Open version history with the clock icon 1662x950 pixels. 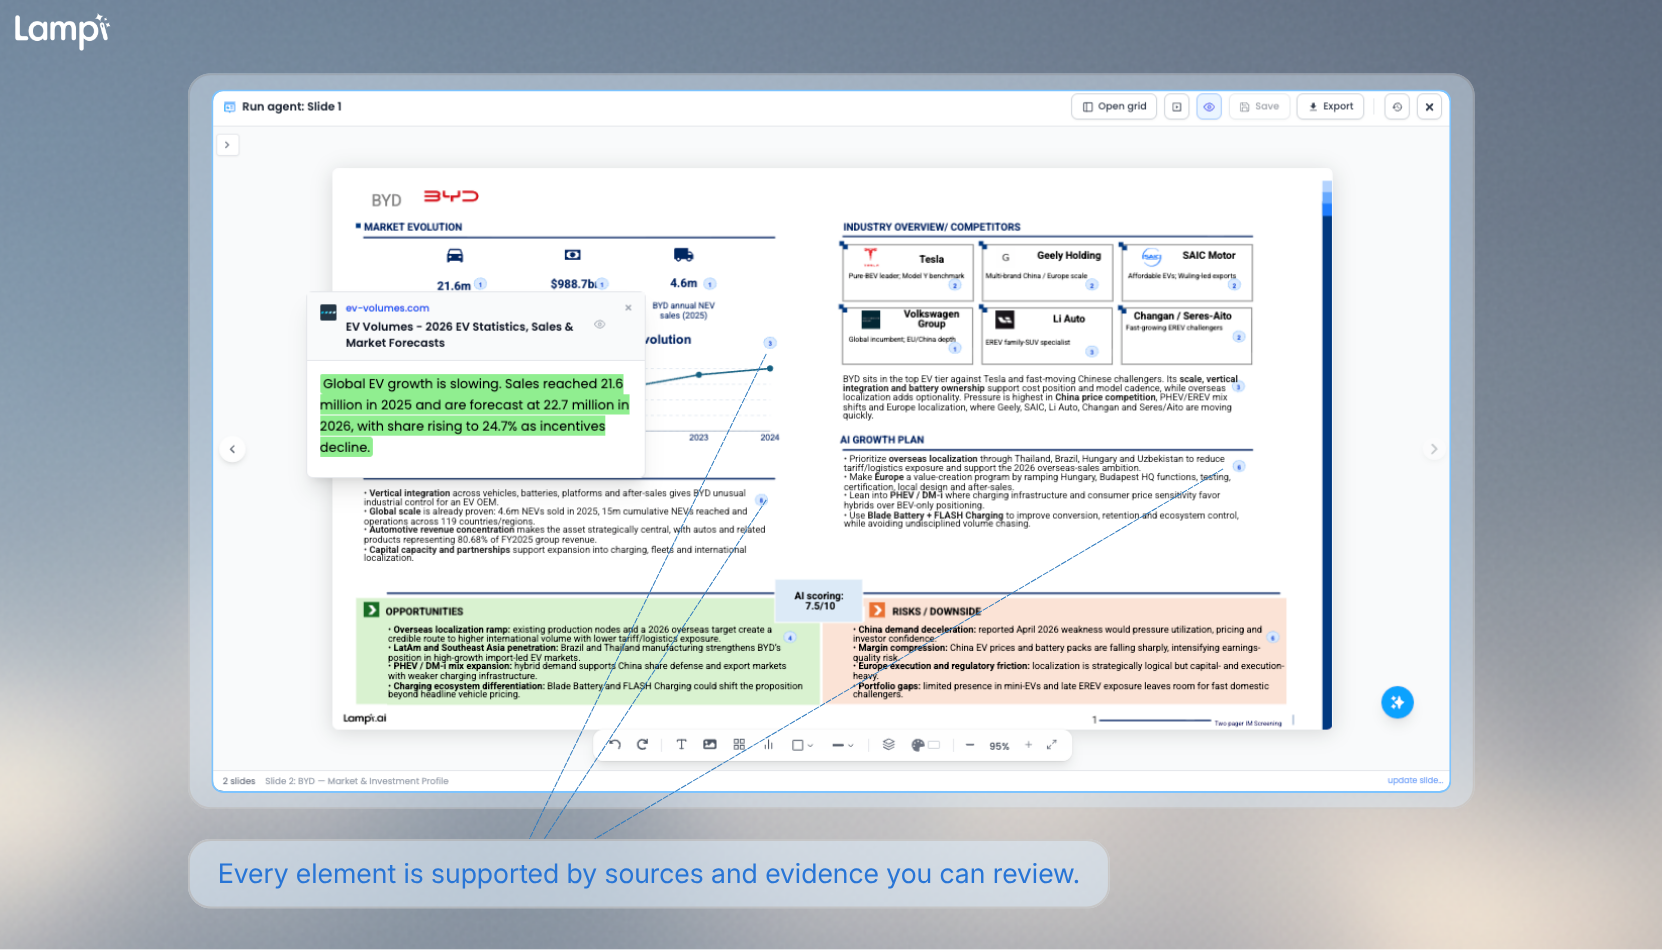(x=1397, y=107)
